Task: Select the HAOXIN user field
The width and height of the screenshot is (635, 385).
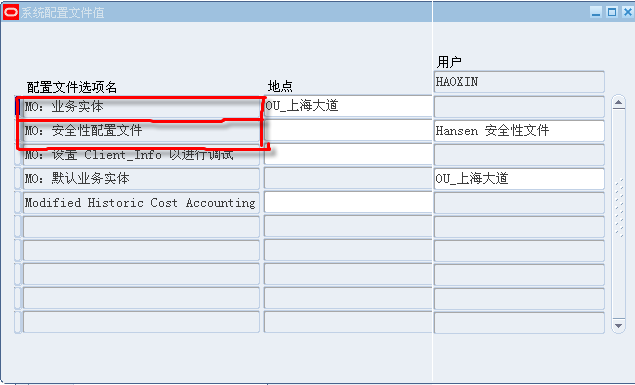Action: (x=519, y=82)
